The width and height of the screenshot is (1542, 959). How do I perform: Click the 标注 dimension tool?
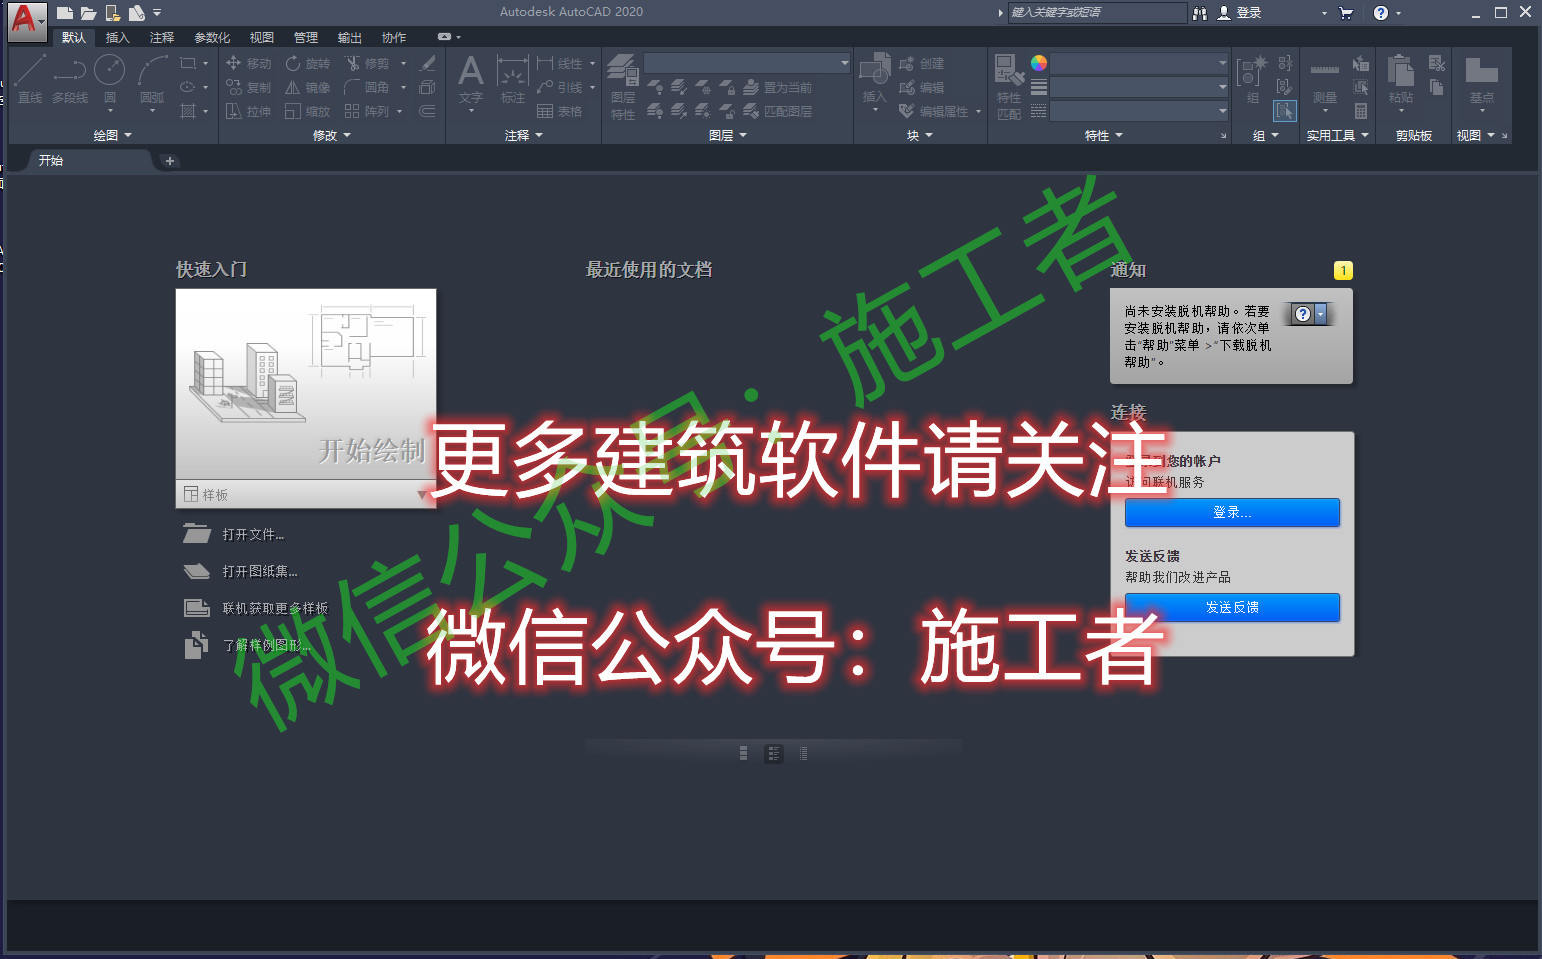click(513, 79)
